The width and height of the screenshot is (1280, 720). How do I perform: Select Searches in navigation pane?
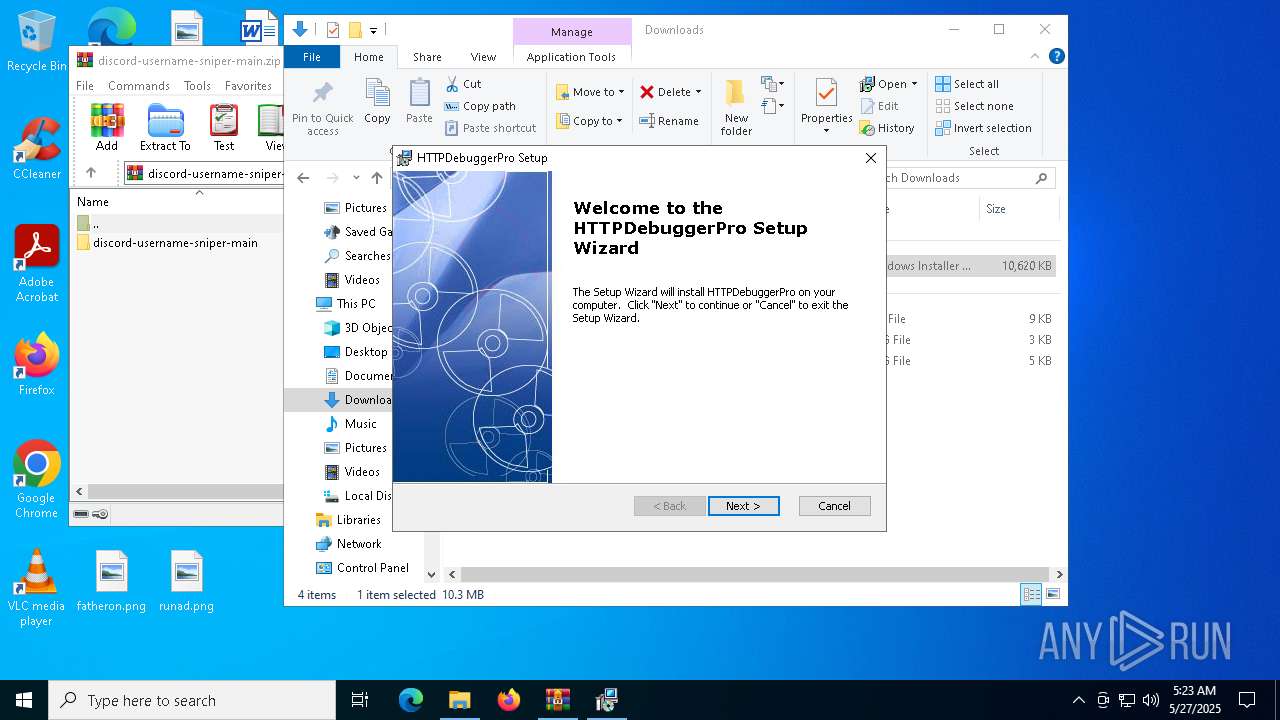[358, 256]
